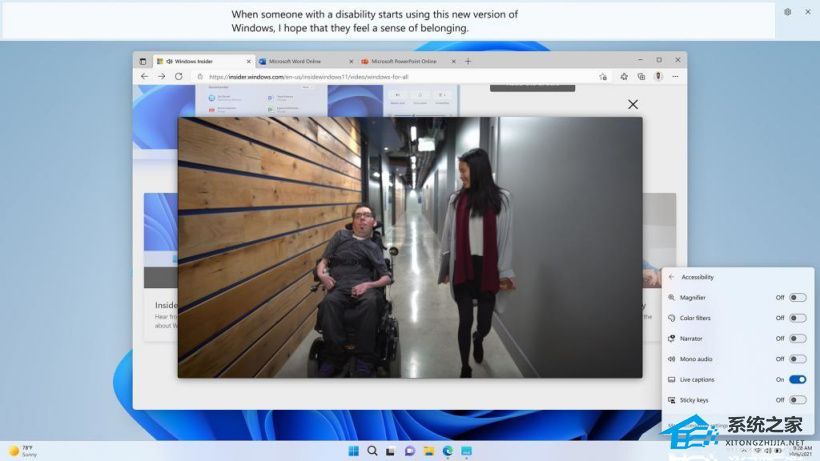Launch File Explorer from taskbar
Image resolution: width=820 pixels, height=461 pixels.
[x=428, y=451]
